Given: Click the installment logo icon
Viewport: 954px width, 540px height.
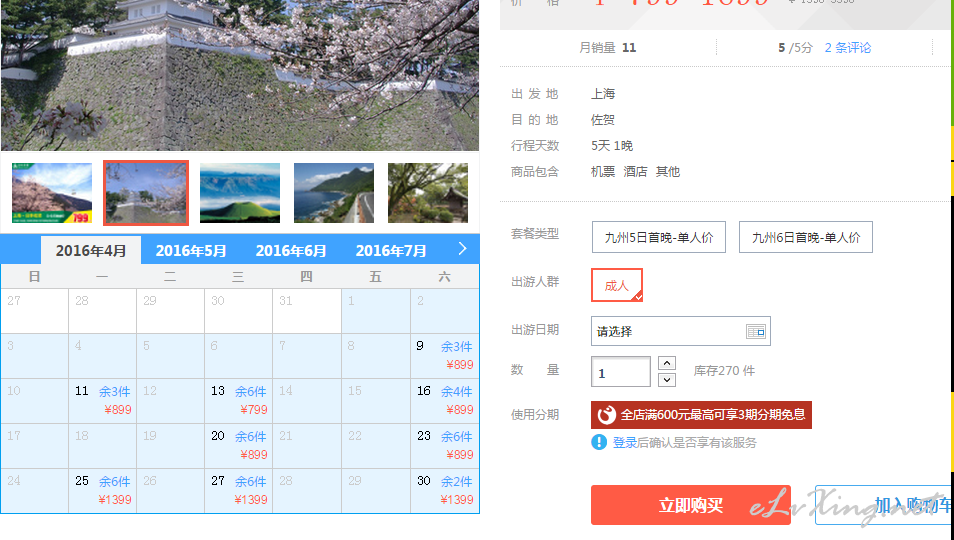Looking at the screenshot, I should [606, 415].
